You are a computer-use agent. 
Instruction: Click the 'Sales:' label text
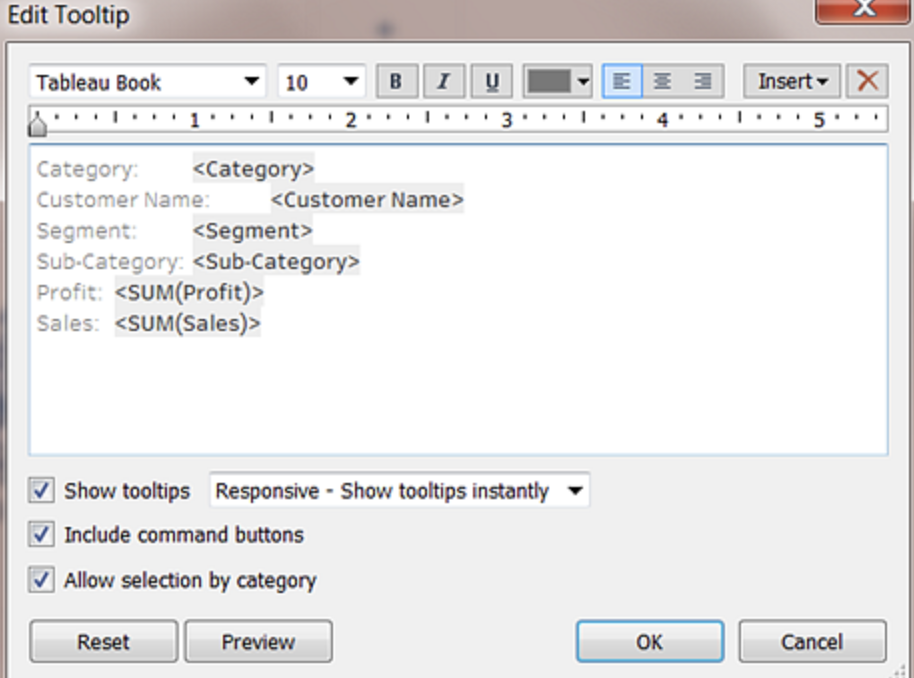[68, 323]
